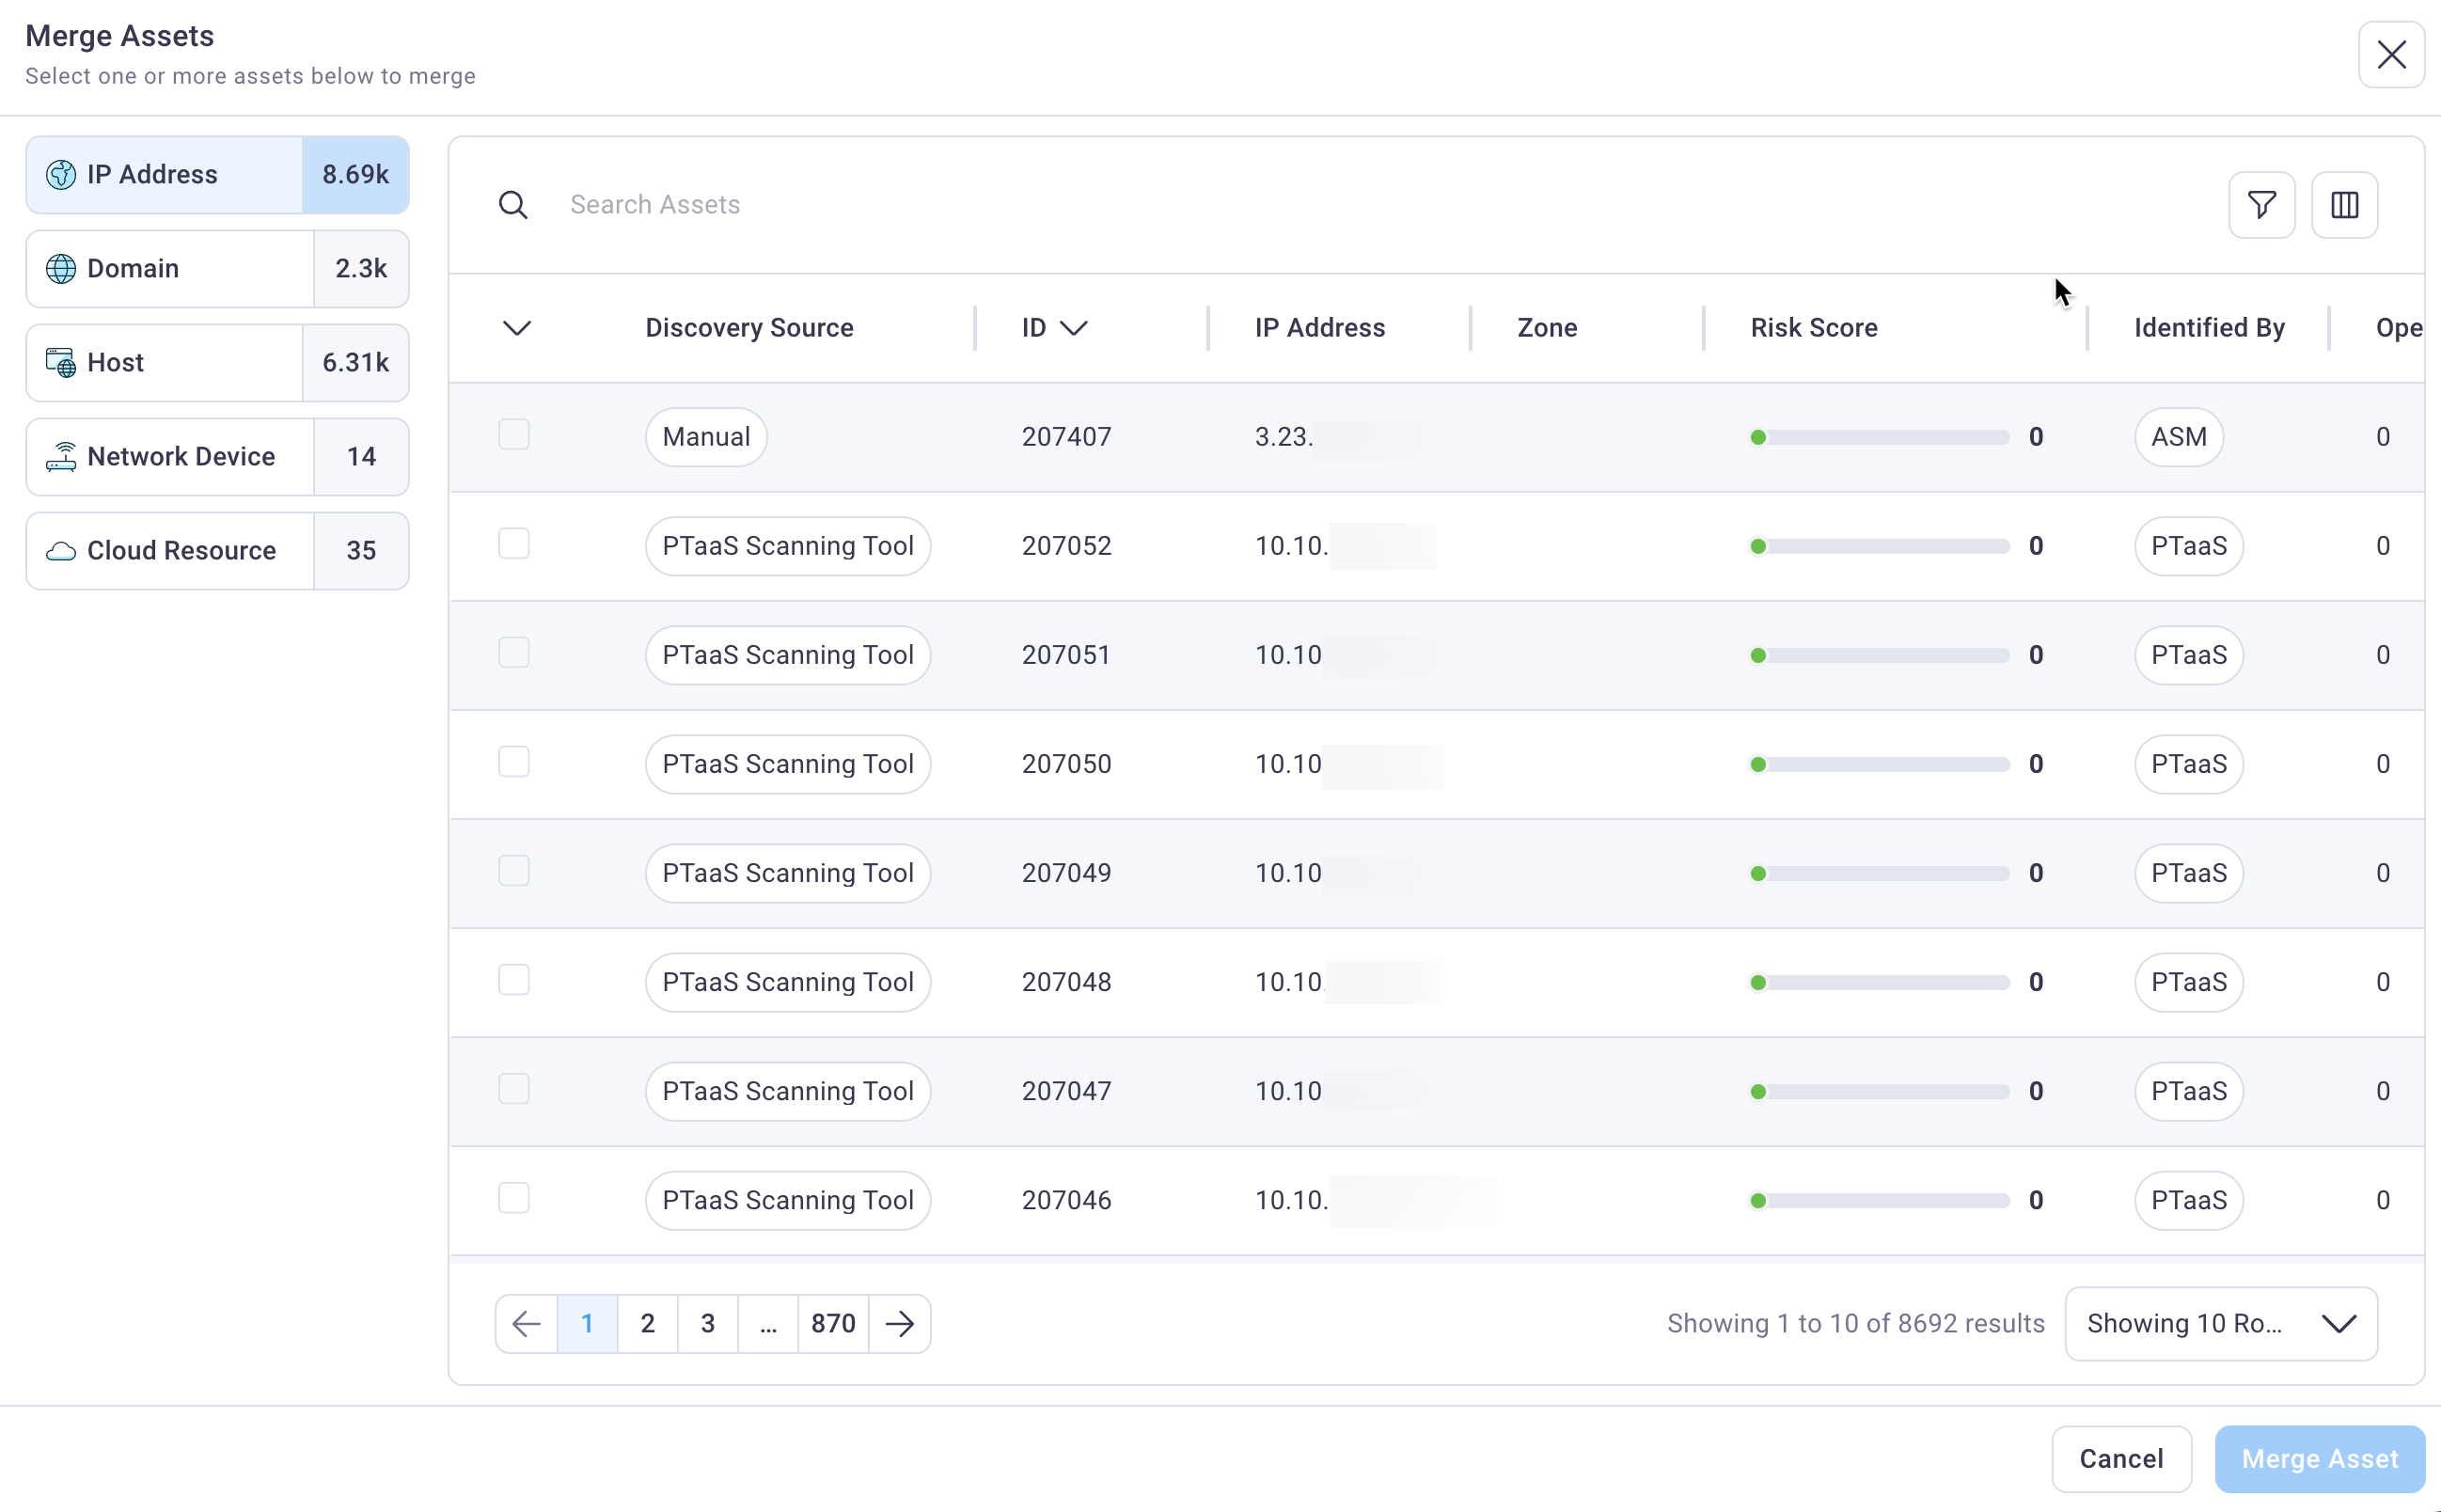
Task: Go to next page arrow
Action: pyautogui.click(x=900, y=1323)
